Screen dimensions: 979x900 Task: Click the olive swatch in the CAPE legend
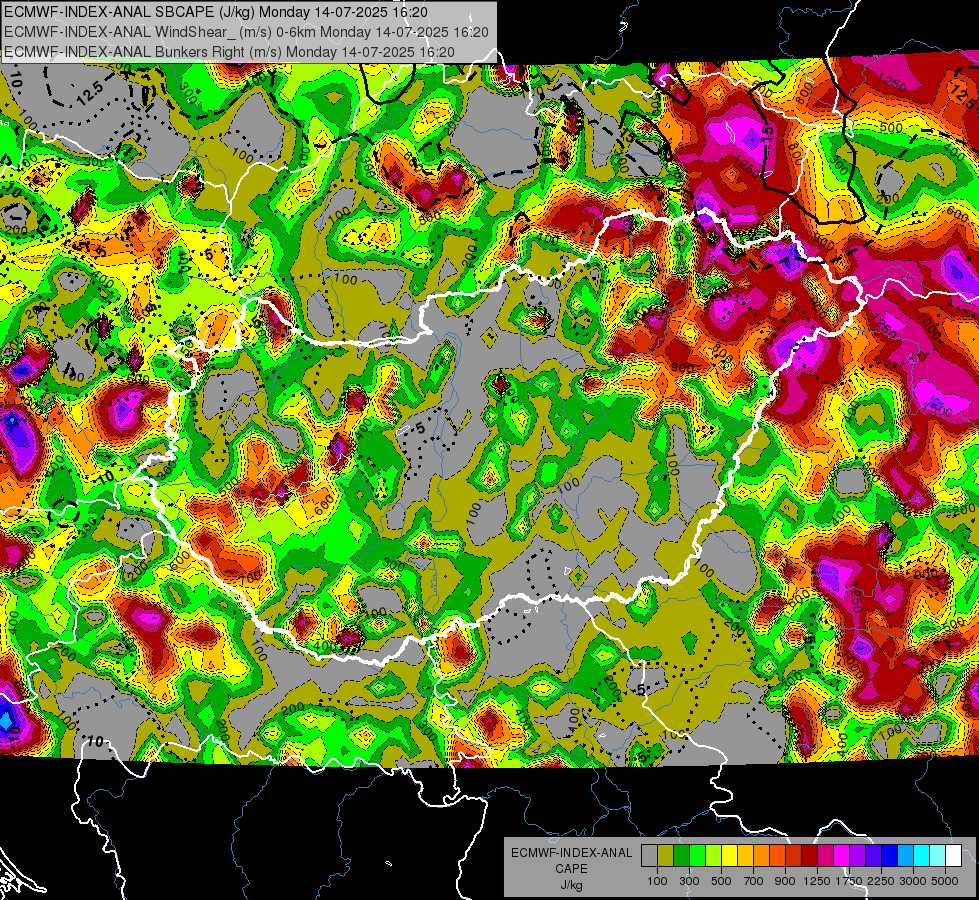point(666,856)
